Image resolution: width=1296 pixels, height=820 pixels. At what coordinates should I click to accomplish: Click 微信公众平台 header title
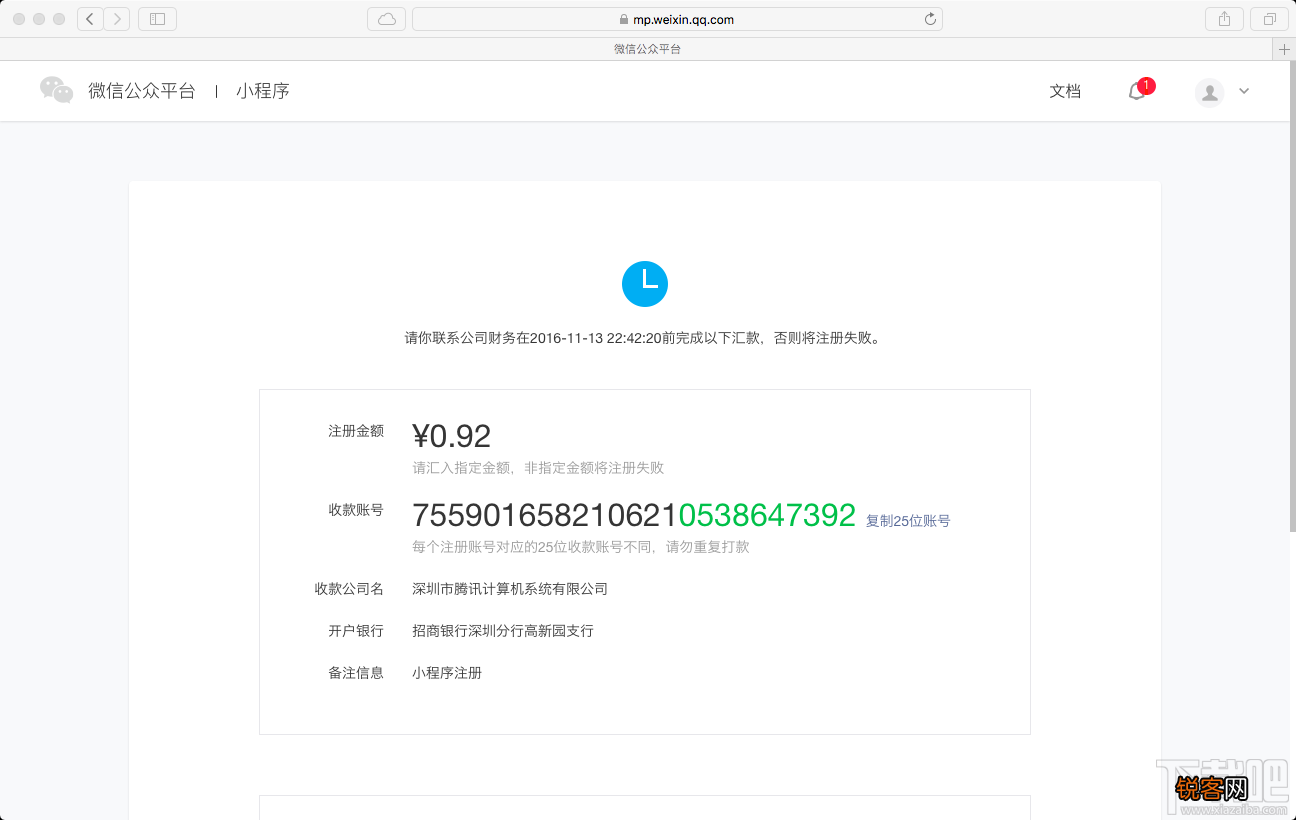tap(142, 91)
